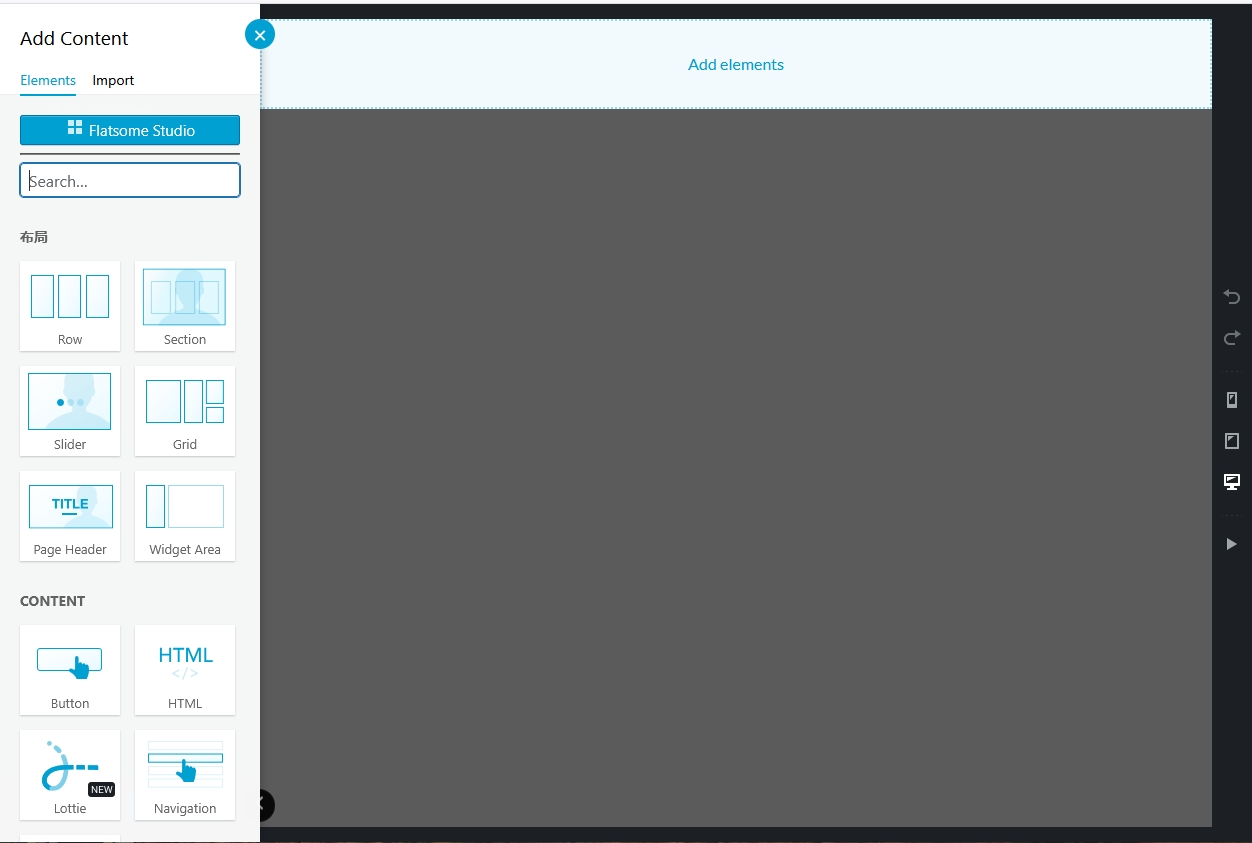Add a Navigation element
The height and width of the screenshot is (843, 1252).
click(x=185, y=775)
